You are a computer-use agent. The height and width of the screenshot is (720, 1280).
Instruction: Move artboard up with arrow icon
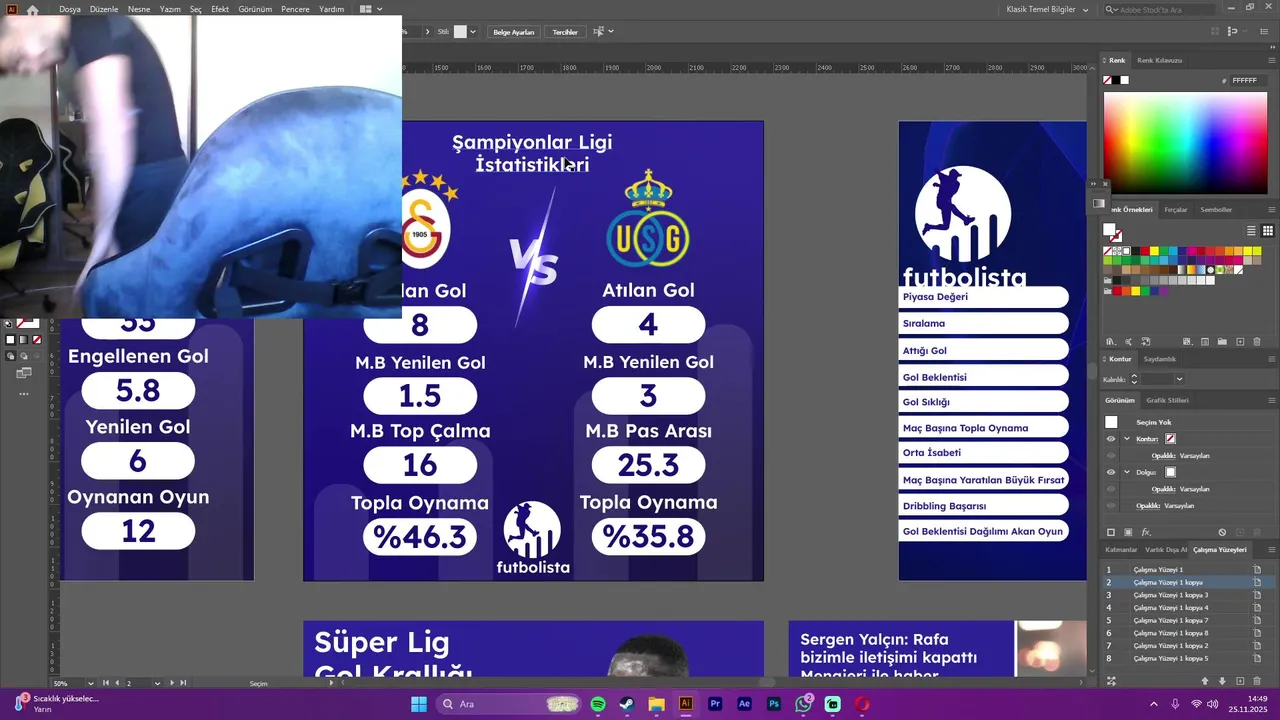click(1205, 681)
